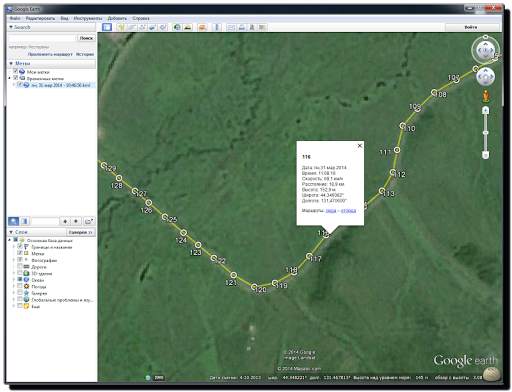Expand the Галерея layer node
This screenshot has width=512, height=392.
point(14,293)
